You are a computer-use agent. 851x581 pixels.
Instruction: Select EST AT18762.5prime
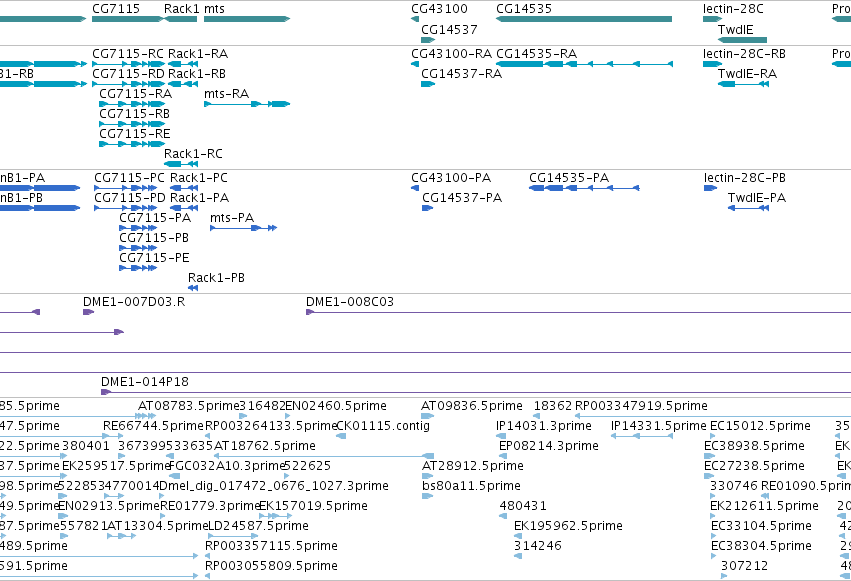265,446
